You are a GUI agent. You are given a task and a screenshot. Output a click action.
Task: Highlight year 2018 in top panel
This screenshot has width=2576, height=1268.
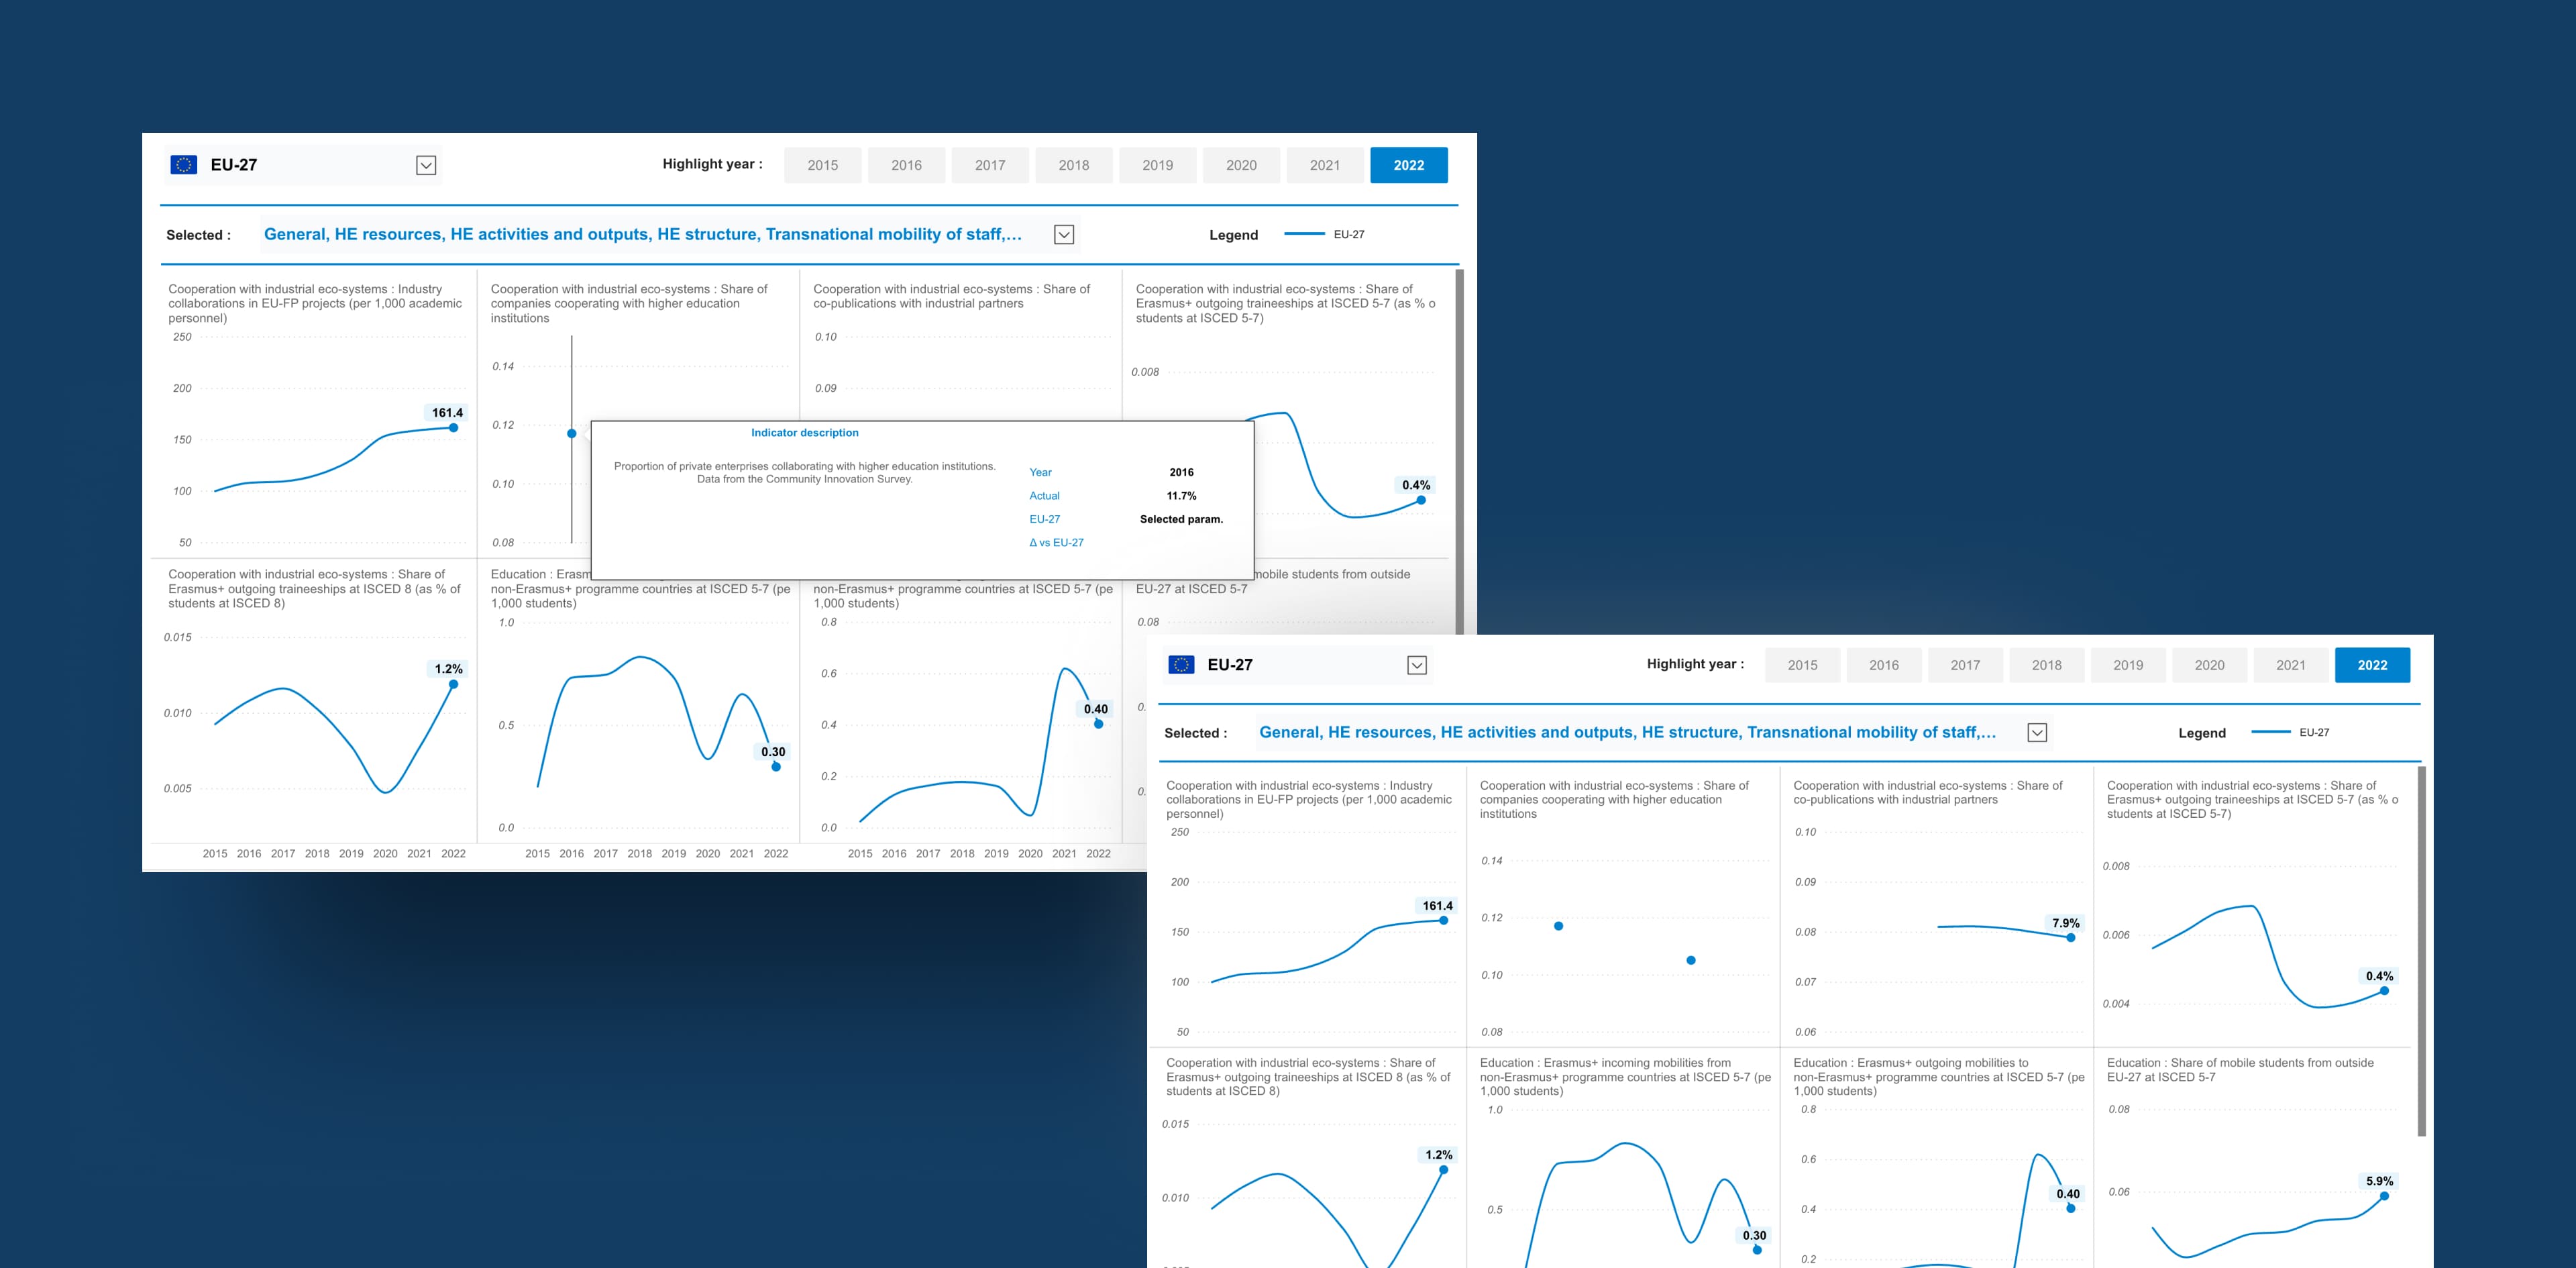tap(1073, 166)
